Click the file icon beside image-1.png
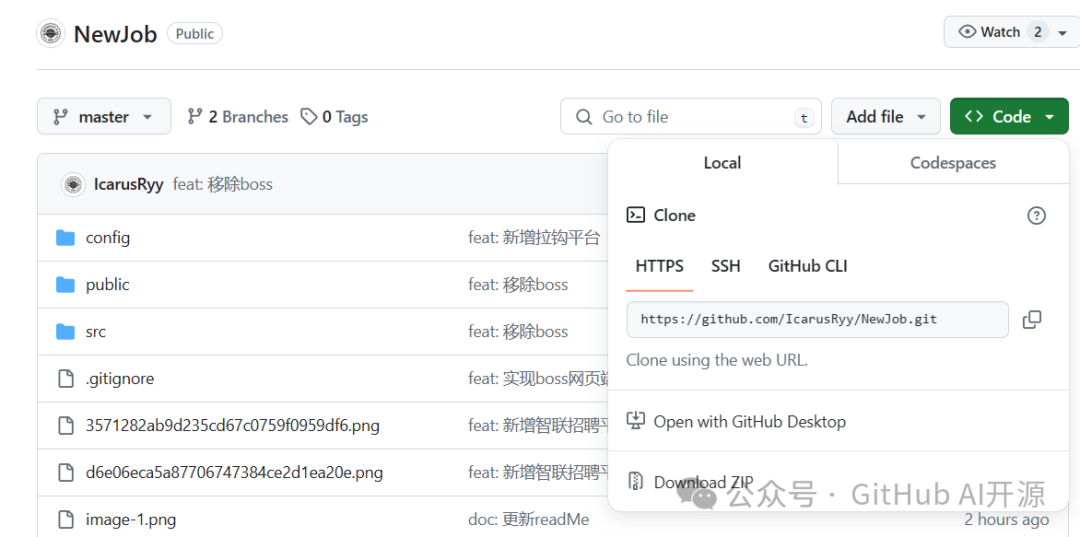 coord(65,519)
